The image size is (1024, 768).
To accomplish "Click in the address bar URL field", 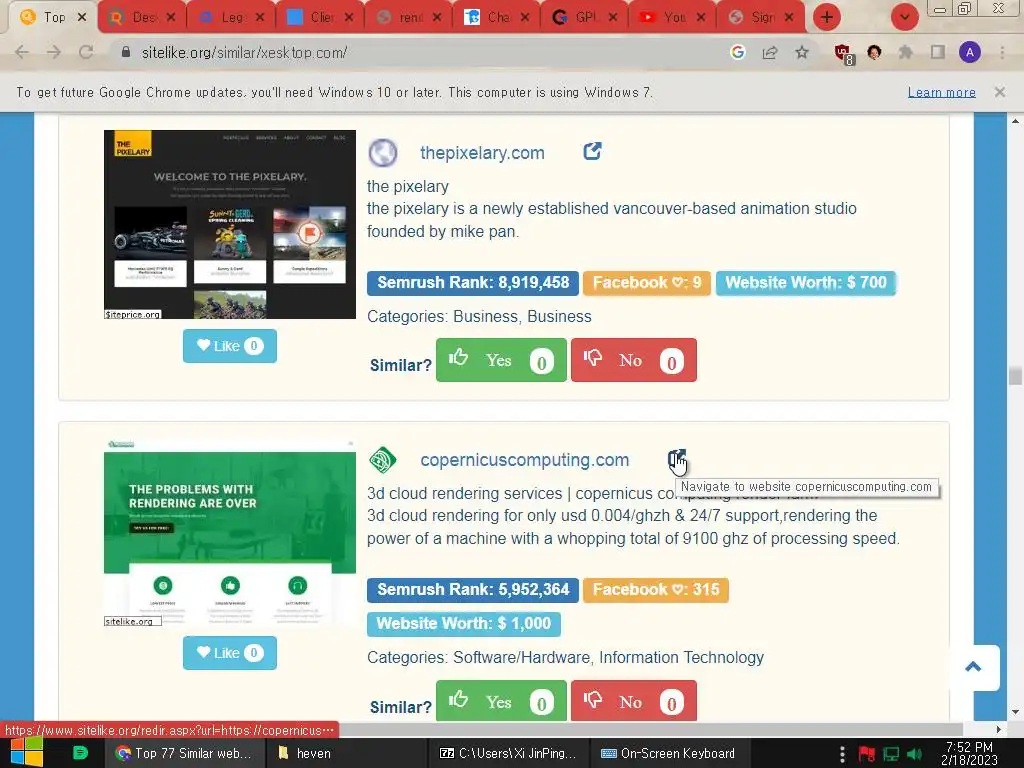I will click(418, 52).
